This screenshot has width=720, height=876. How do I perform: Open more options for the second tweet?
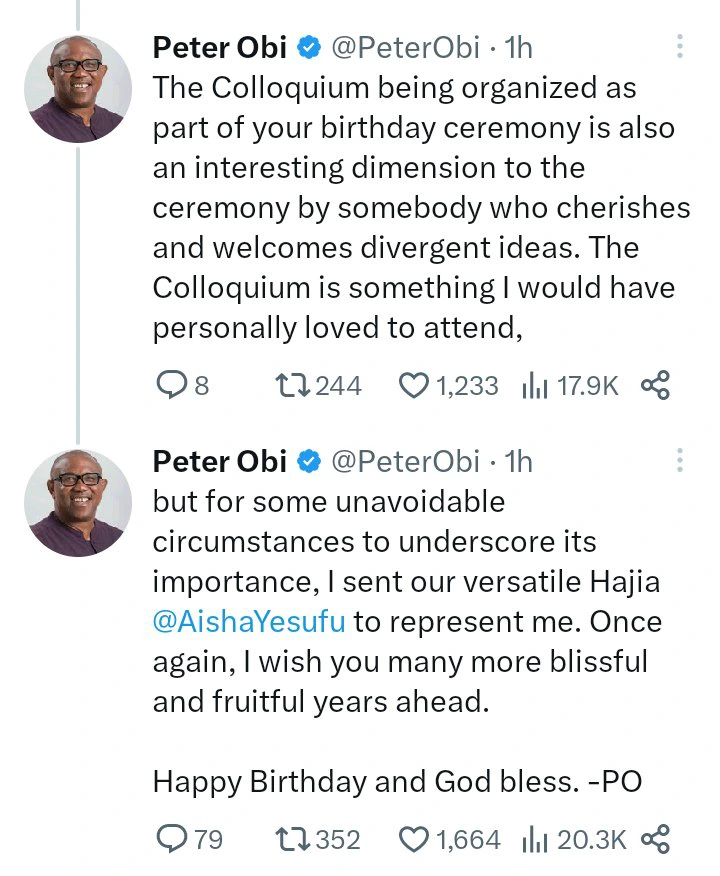coord(679,460)
